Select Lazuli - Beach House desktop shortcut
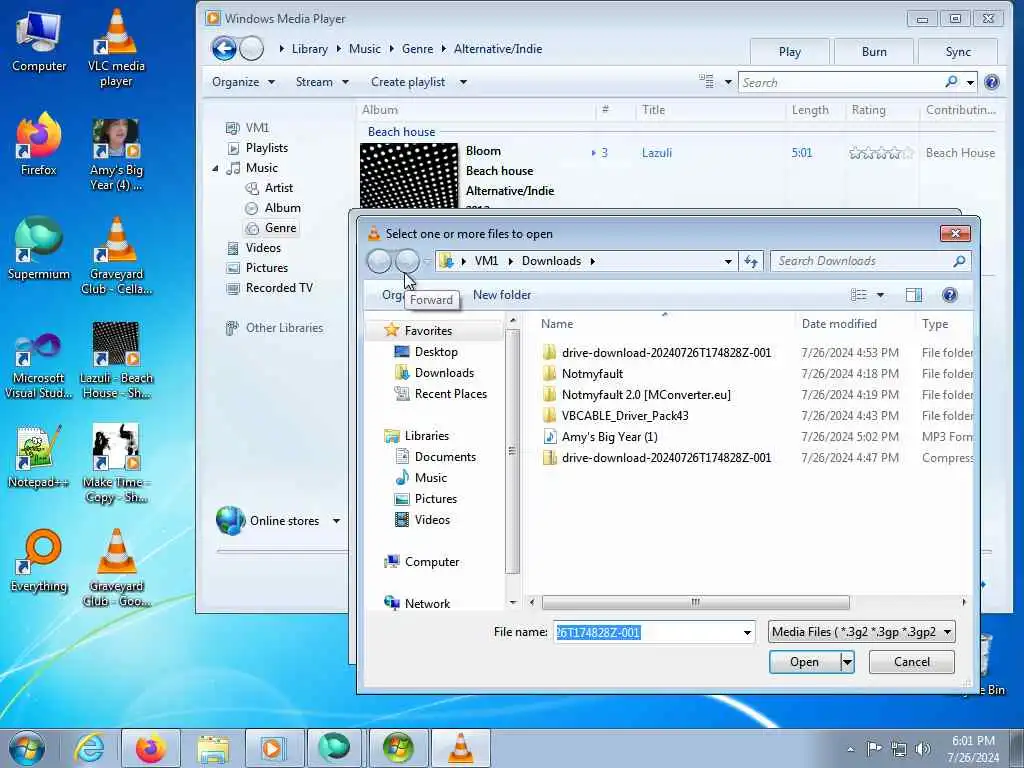Viewport: 1024px width, 768px height. point(116,359)
